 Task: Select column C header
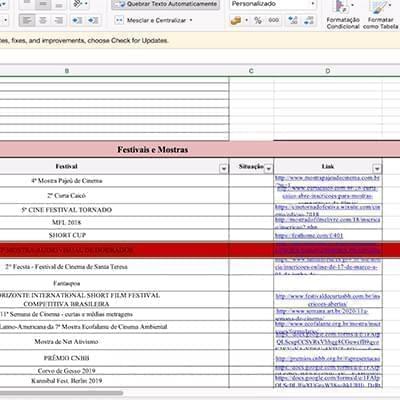coord(251,71)
